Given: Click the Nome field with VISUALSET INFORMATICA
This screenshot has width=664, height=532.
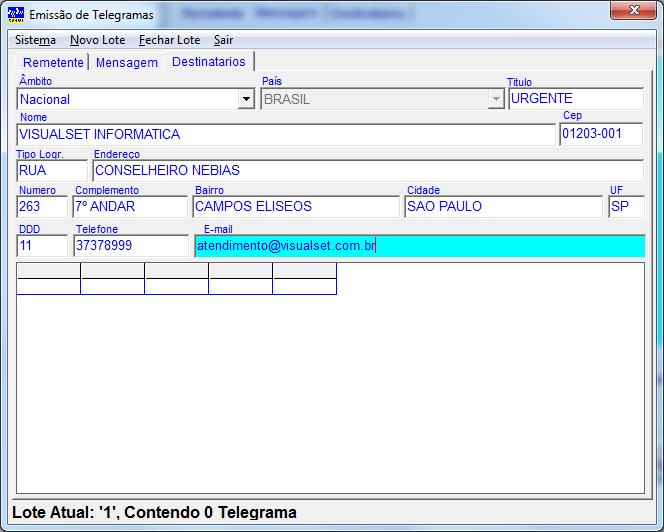Looking at the screenshot, I should click(285, 134).
